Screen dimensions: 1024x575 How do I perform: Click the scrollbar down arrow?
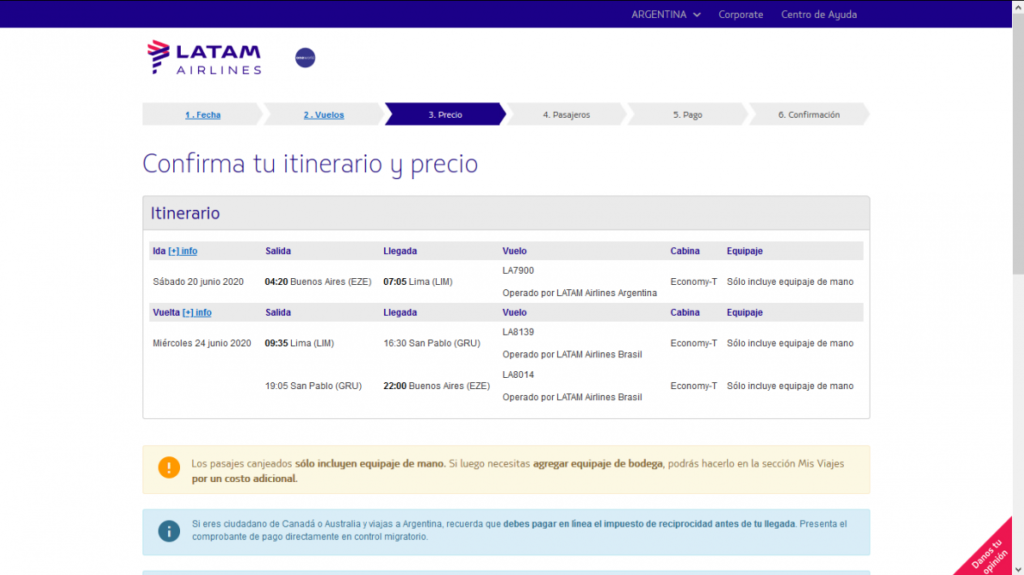click(1018, 570)
